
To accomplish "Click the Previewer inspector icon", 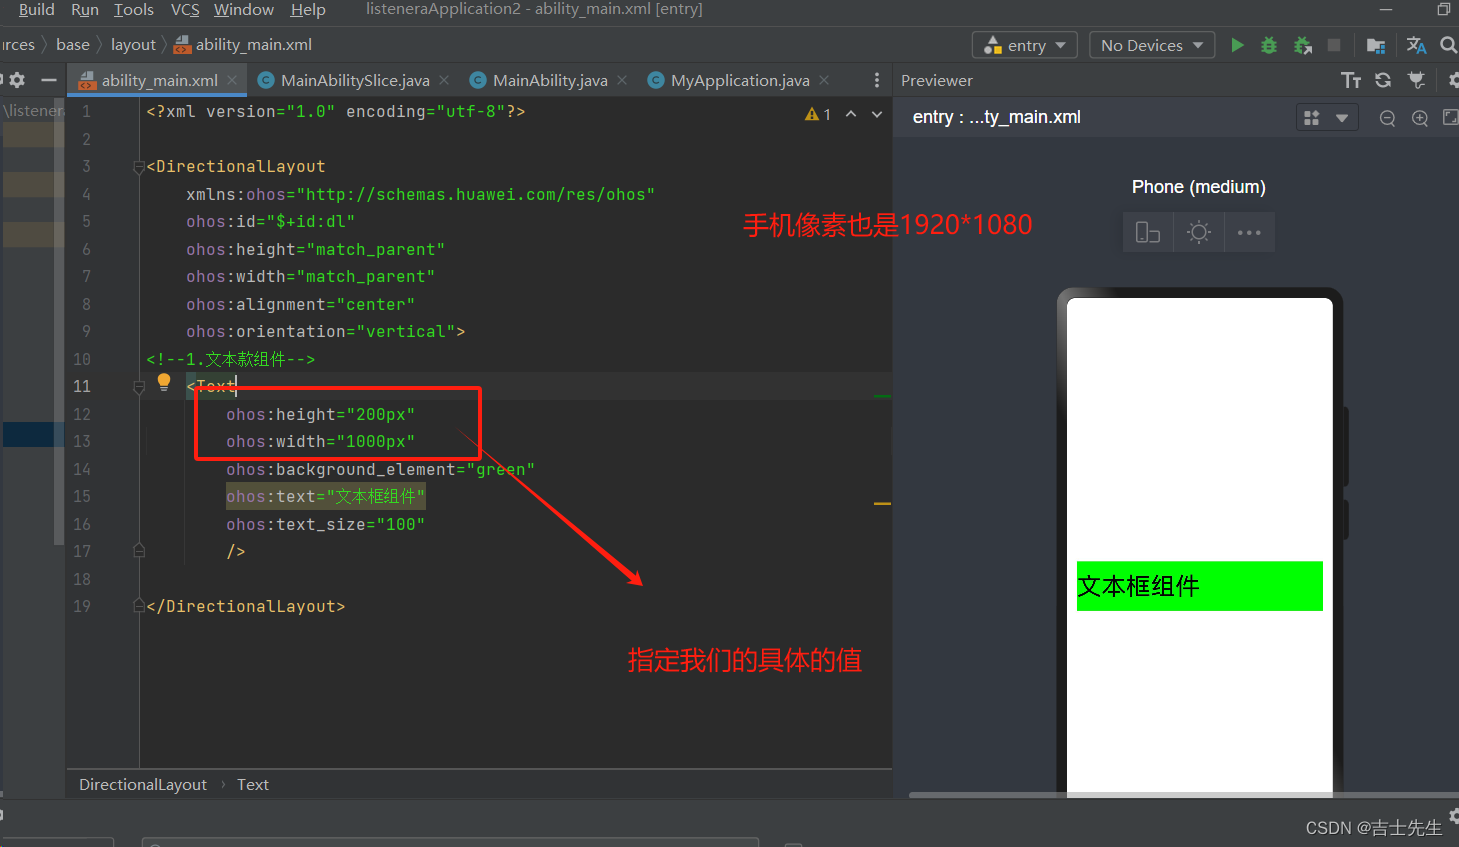I will coord(1416,80).
